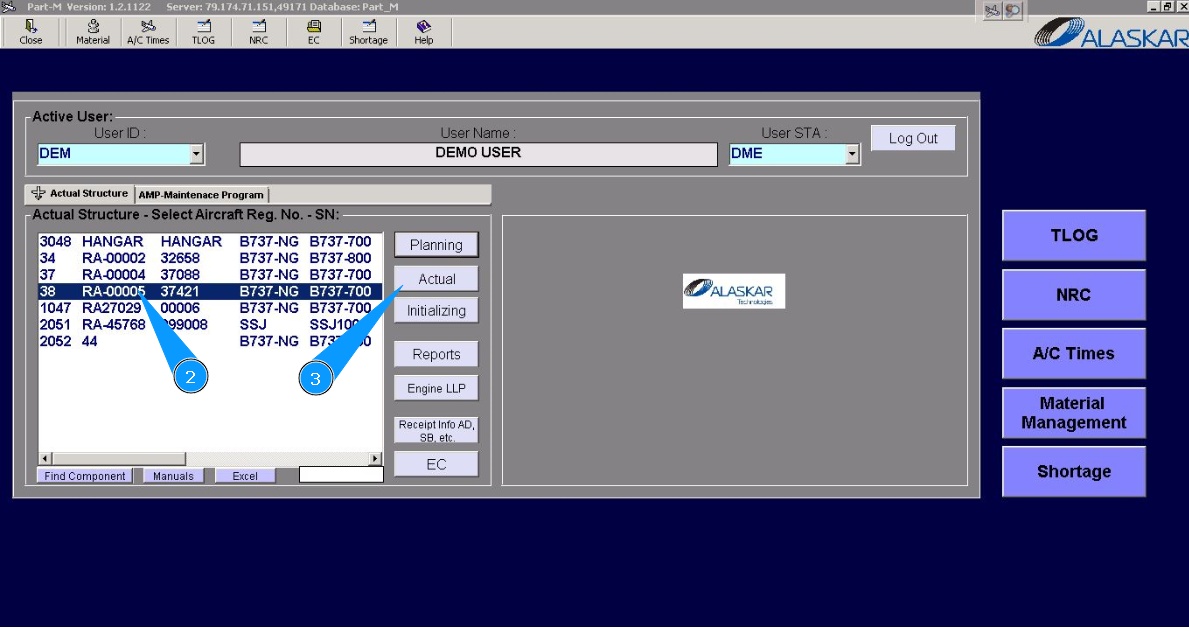Select aircraft row RA-45768
1189x633 pixels.
pyautogui.click(x=210, y=324)
